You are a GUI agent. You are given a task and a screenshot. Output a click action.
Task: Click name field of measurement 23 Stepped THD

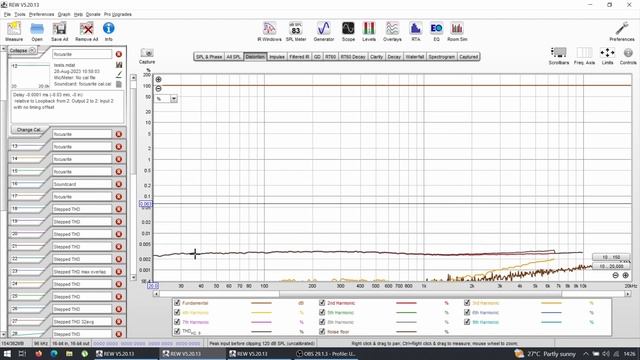(82, 271)
